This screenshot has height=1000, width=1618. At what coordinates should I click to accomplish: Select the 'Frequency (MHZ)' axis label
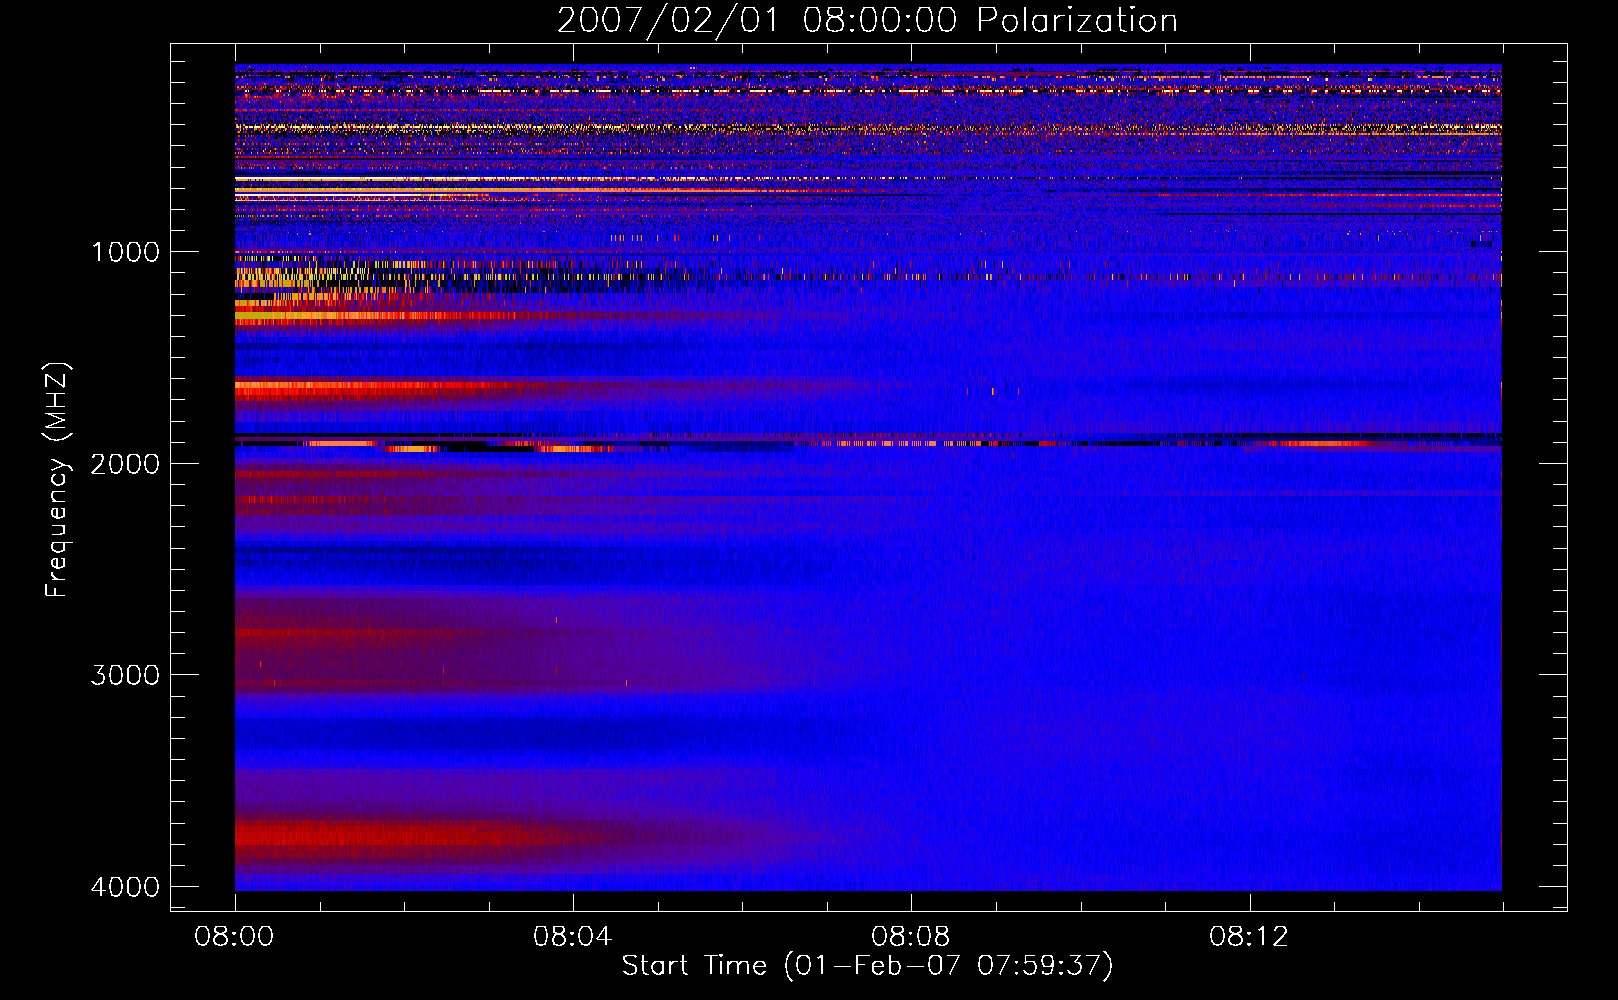tap(56, 480)
